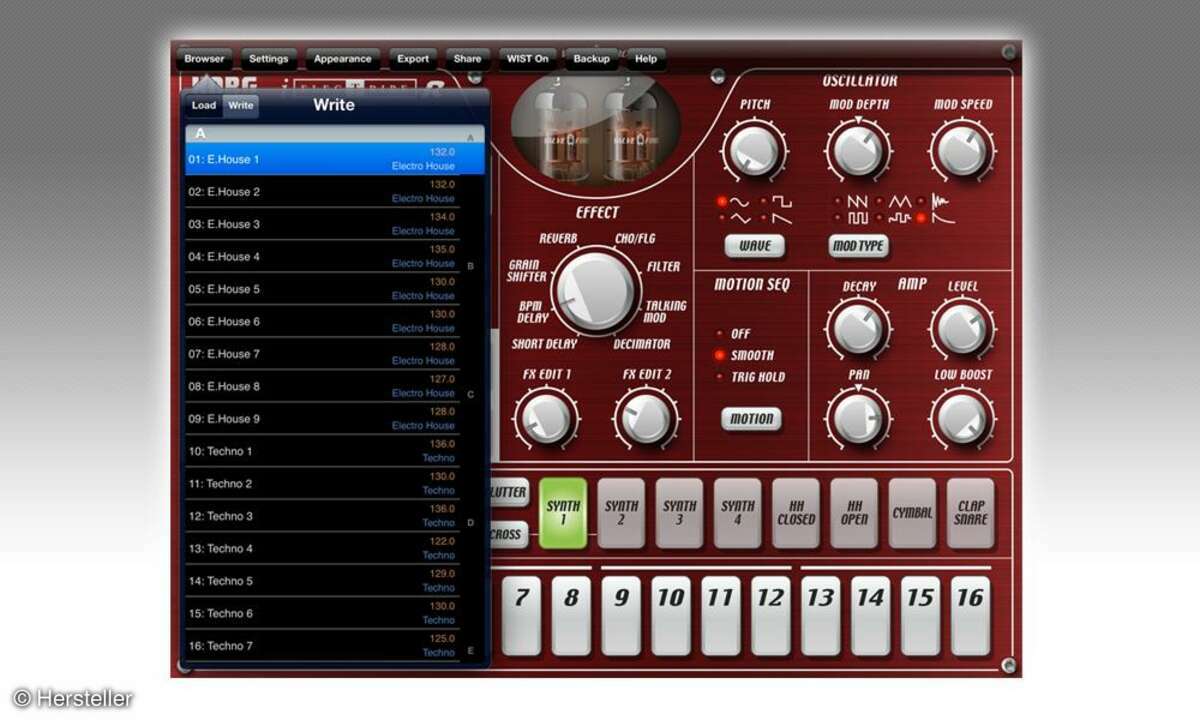Select pattern 15: Techno 6
Image resolution: width=1200 pixels, height=720 pixels.
[322, 614]
